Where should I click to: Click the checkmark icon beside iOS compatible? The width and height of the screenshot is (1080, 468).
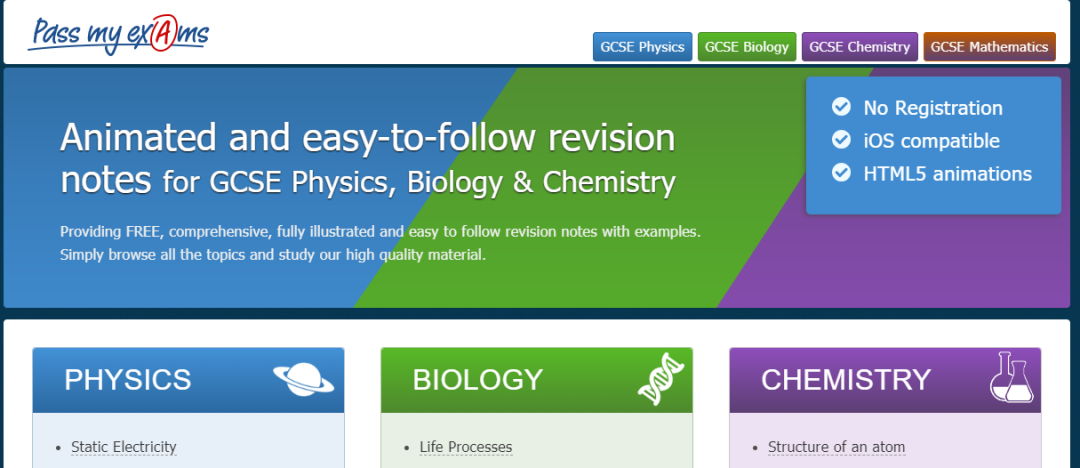pos(841,140)
